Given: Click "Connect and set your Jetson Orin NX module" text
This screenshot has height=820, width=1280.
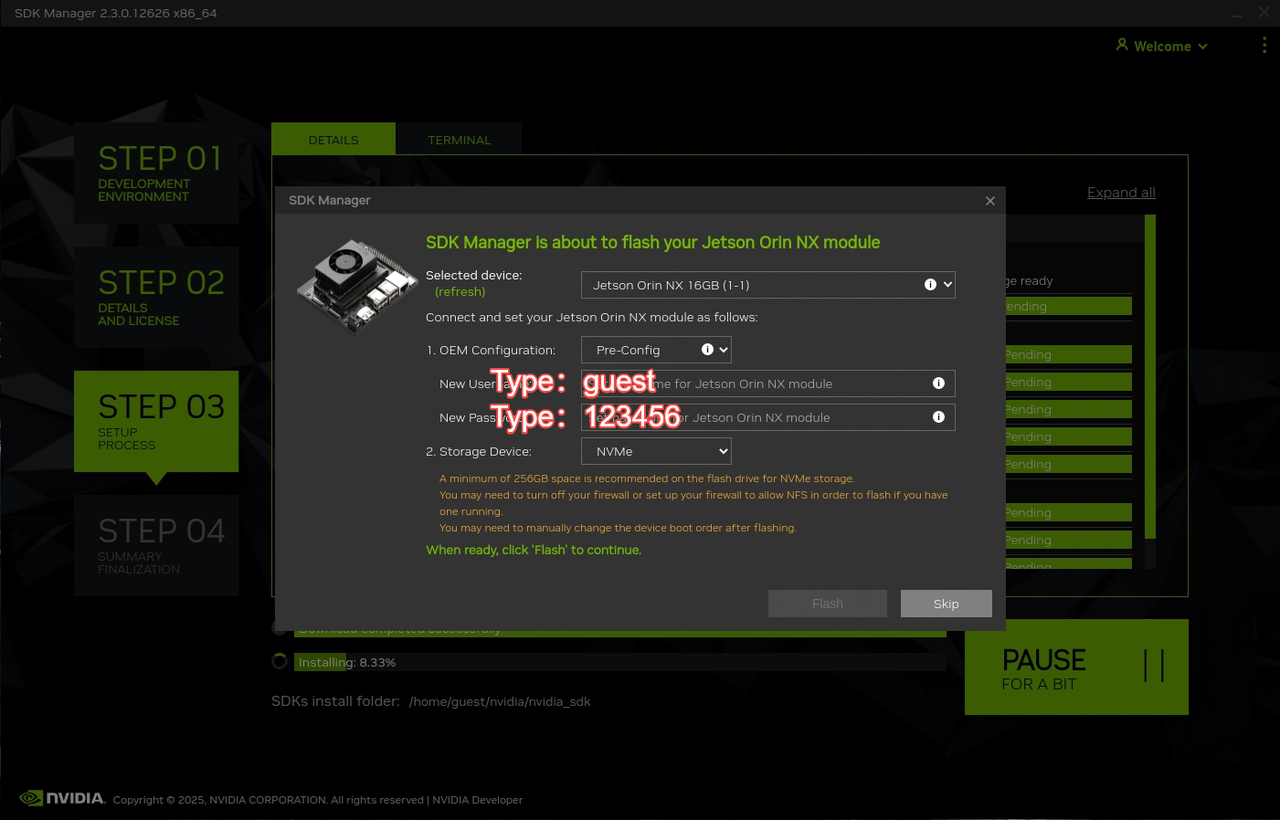Looking at the screenshot, I should click(592, 317).
